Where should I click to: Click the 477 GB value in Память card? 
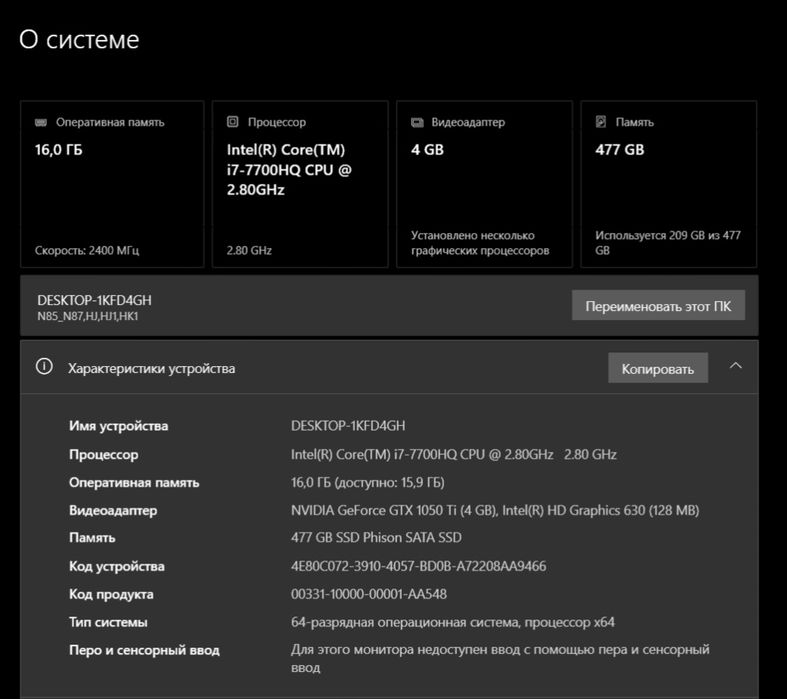point(619,150)
